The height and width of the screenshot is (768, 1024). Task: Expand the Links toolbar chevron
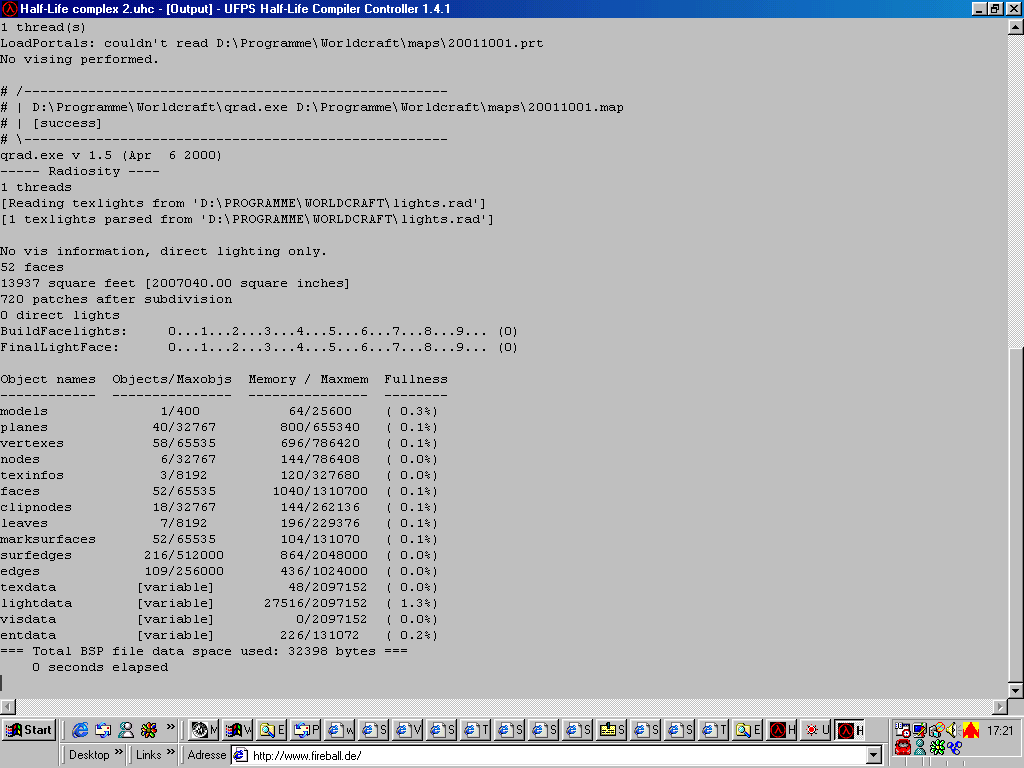170,753
